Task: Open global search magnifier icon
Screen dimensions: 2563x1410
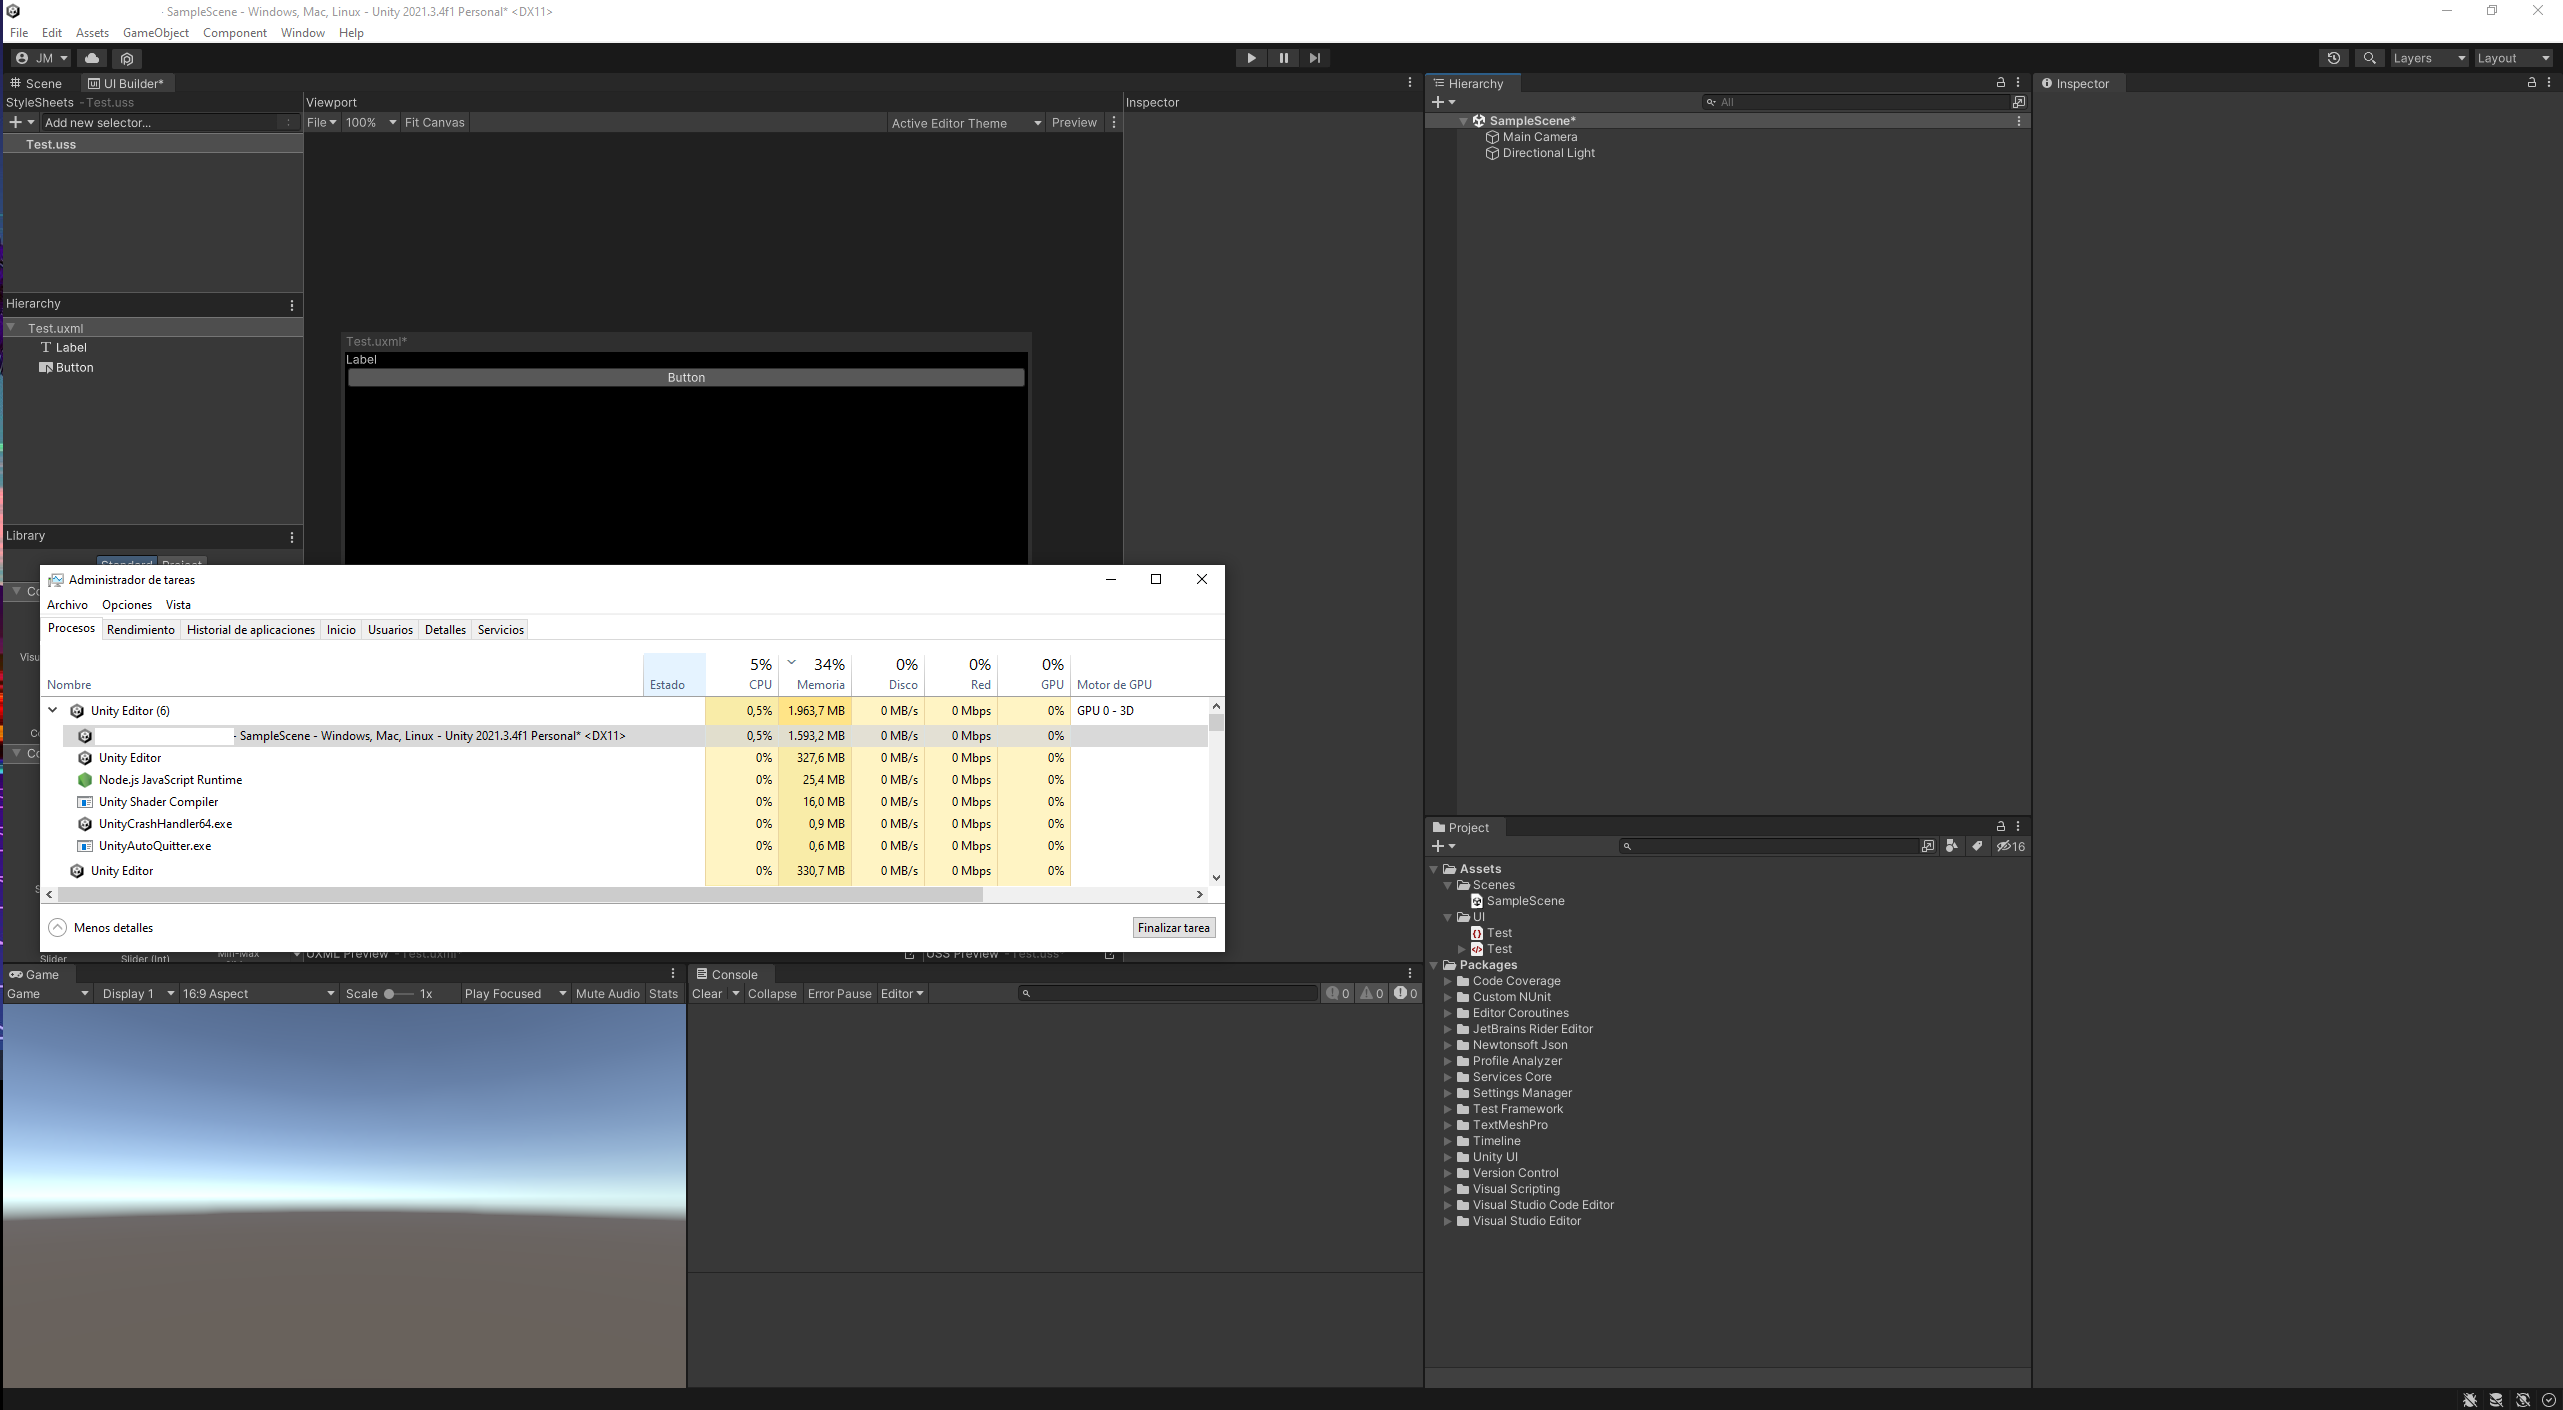Action: click(x=2369, y=58)
